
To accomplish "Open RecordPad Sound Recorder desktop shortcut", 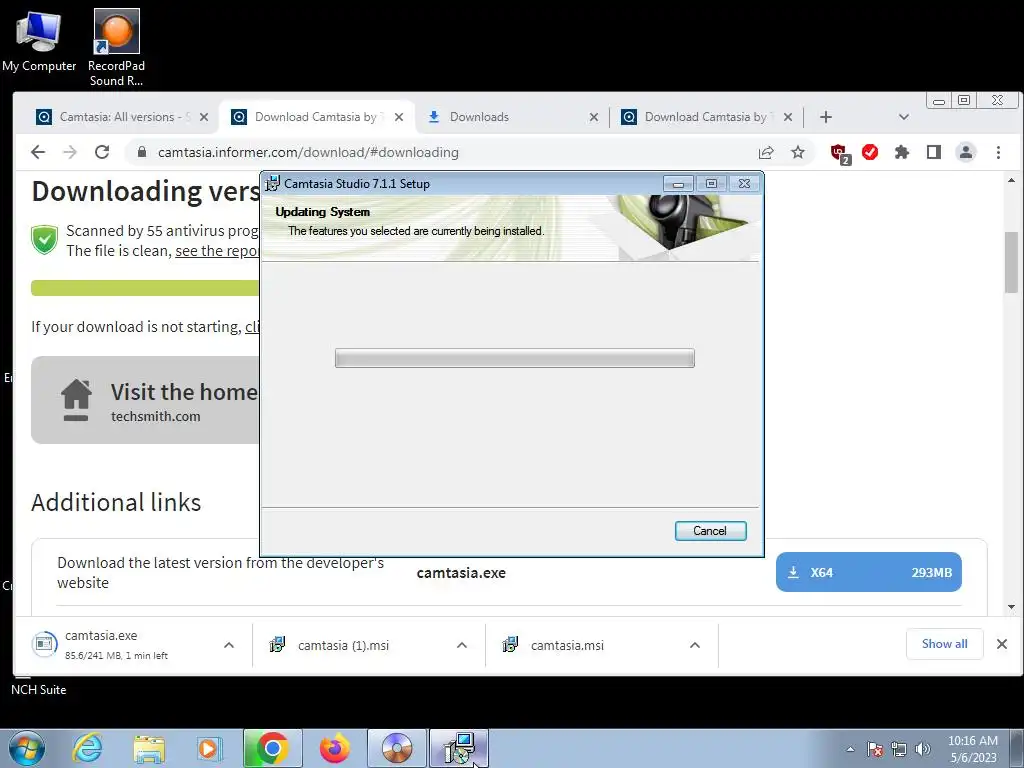I will coord(116,48).
